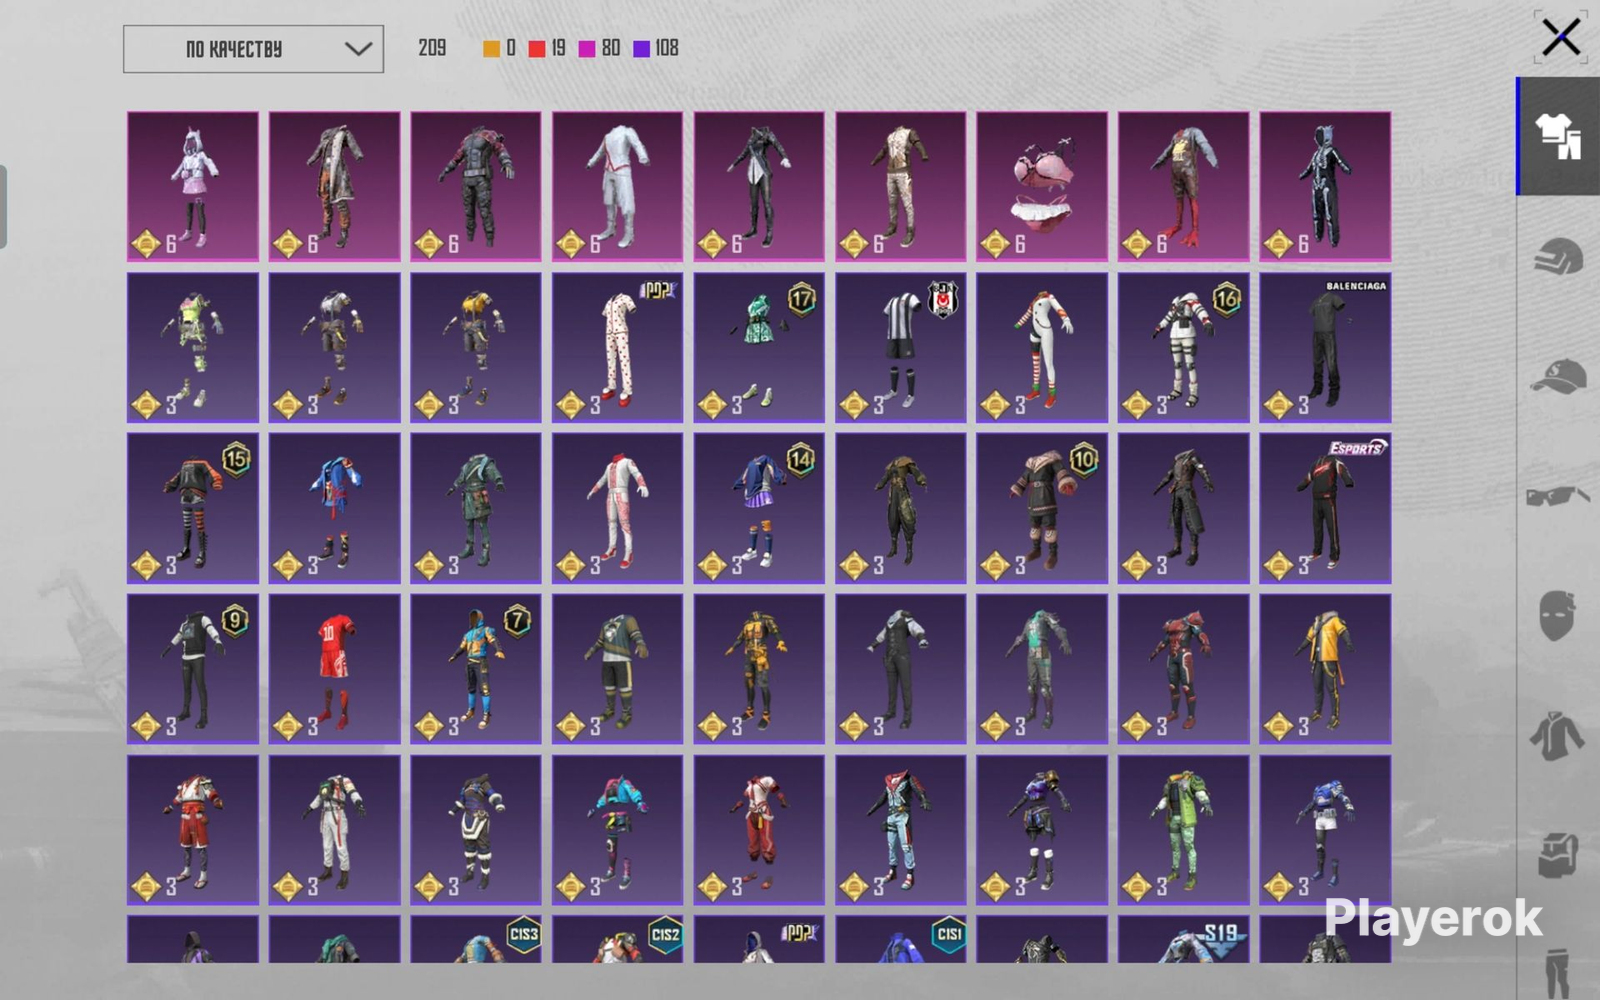Select the outfit with CIS3 badge
This screenshot has height=1000, width=1600.
tap(476, 939)
